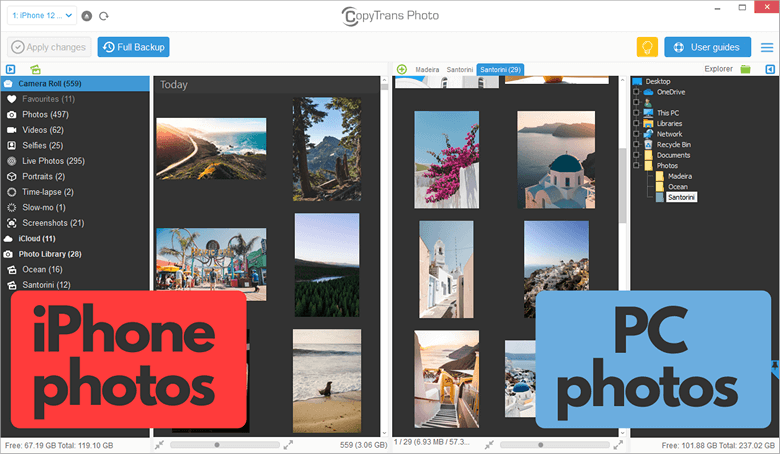Expand the Recycle Bin tree node

click(x=636, y=145)
